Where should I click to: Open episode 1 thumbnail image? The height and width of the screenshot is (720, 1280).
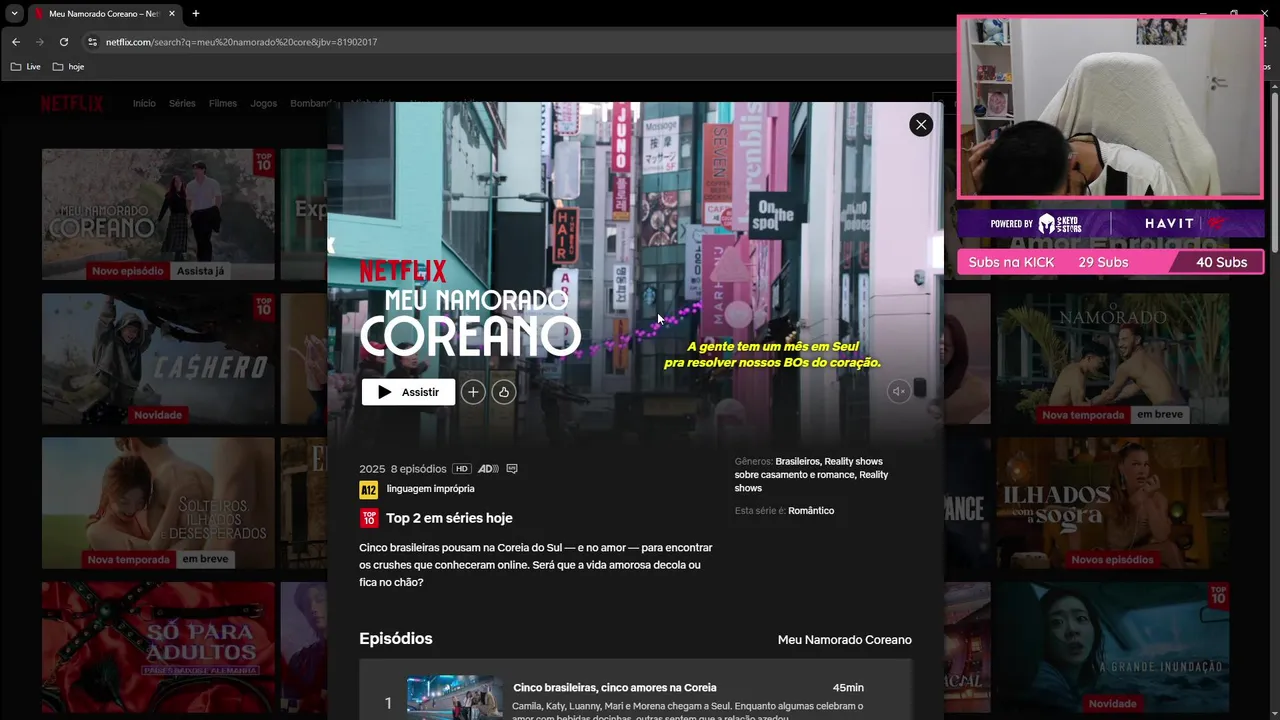coord(455,698)
